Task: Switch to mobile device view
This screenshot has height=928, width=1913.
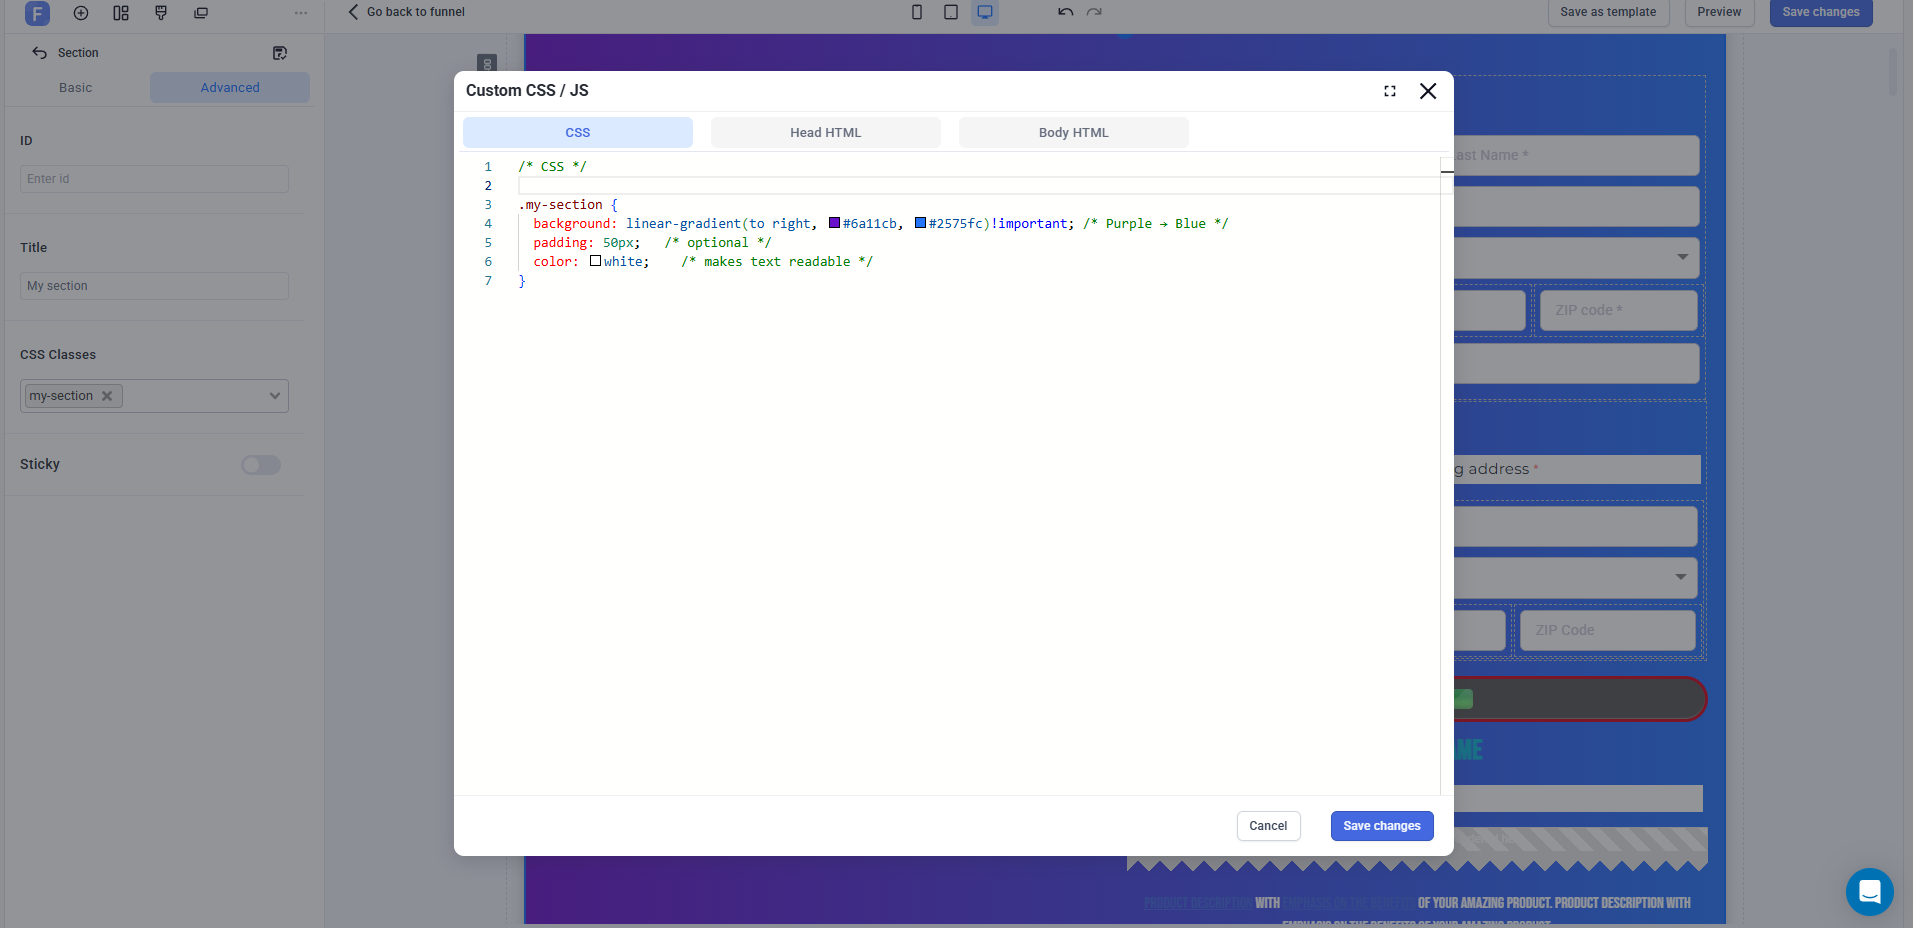Action: (x=917, y=12)
